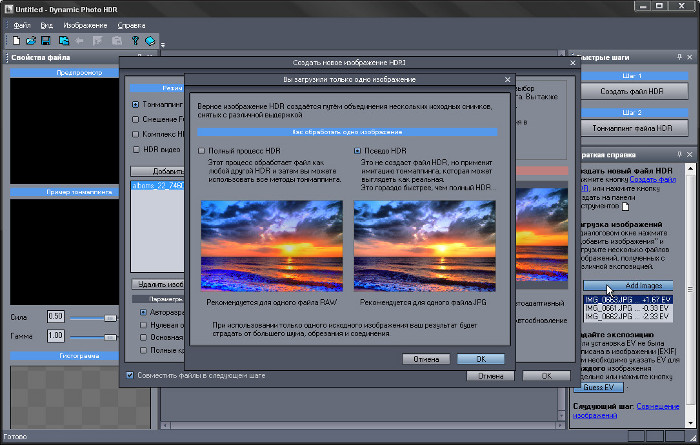Close the Краткая справка panel
This screenshot has width=700, height=445.
[x=688, y=155]
